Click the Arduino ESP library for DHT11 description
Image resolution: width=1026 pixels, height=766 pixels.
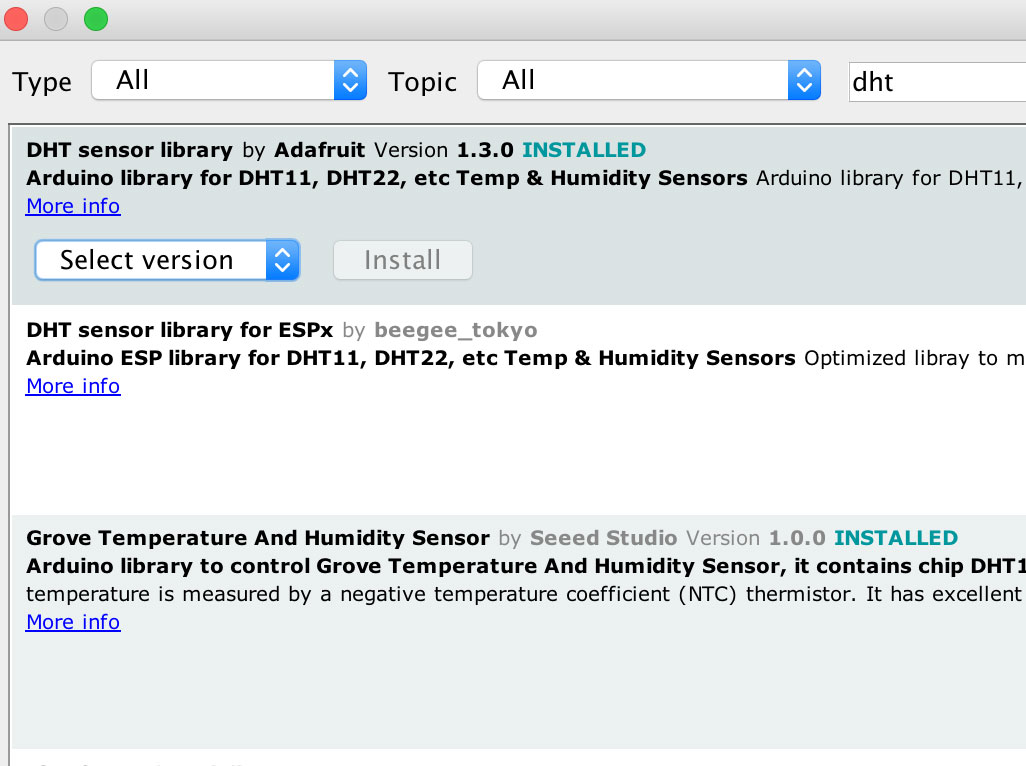pos(411,358)
